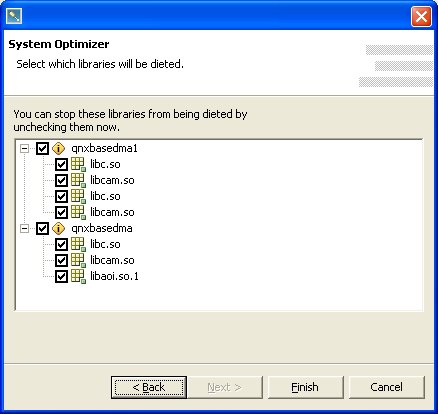Select the libaoi.so.1 row label
This screenshot has height=414, width=438.
[x=114, y=276]
